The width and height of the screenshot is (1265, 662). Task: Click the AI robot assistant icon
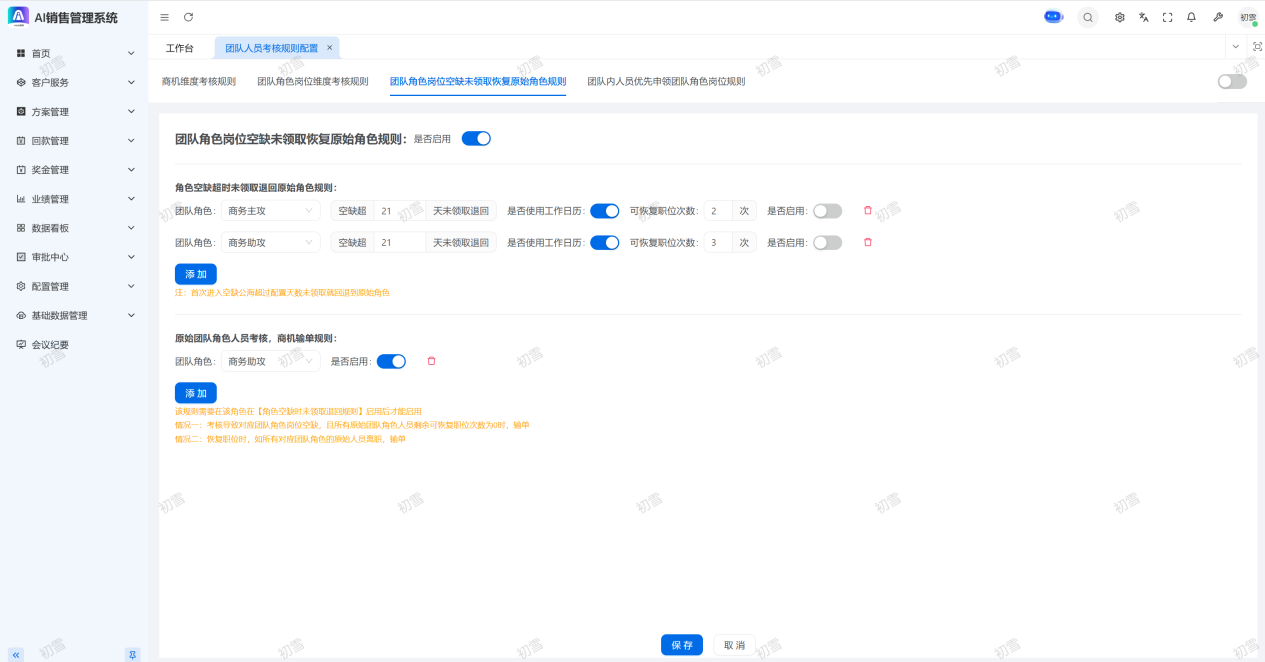[1053, 17]
